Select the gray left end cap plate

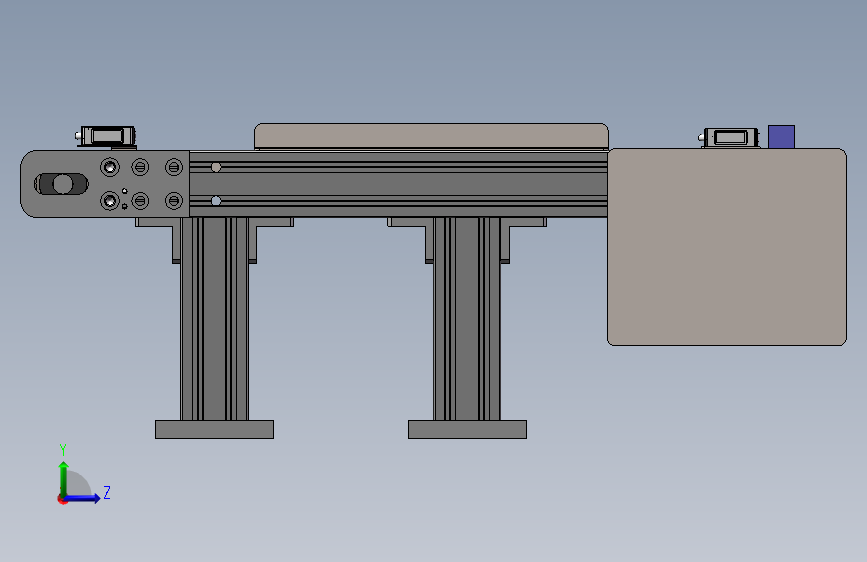click(x=105, y=184)
